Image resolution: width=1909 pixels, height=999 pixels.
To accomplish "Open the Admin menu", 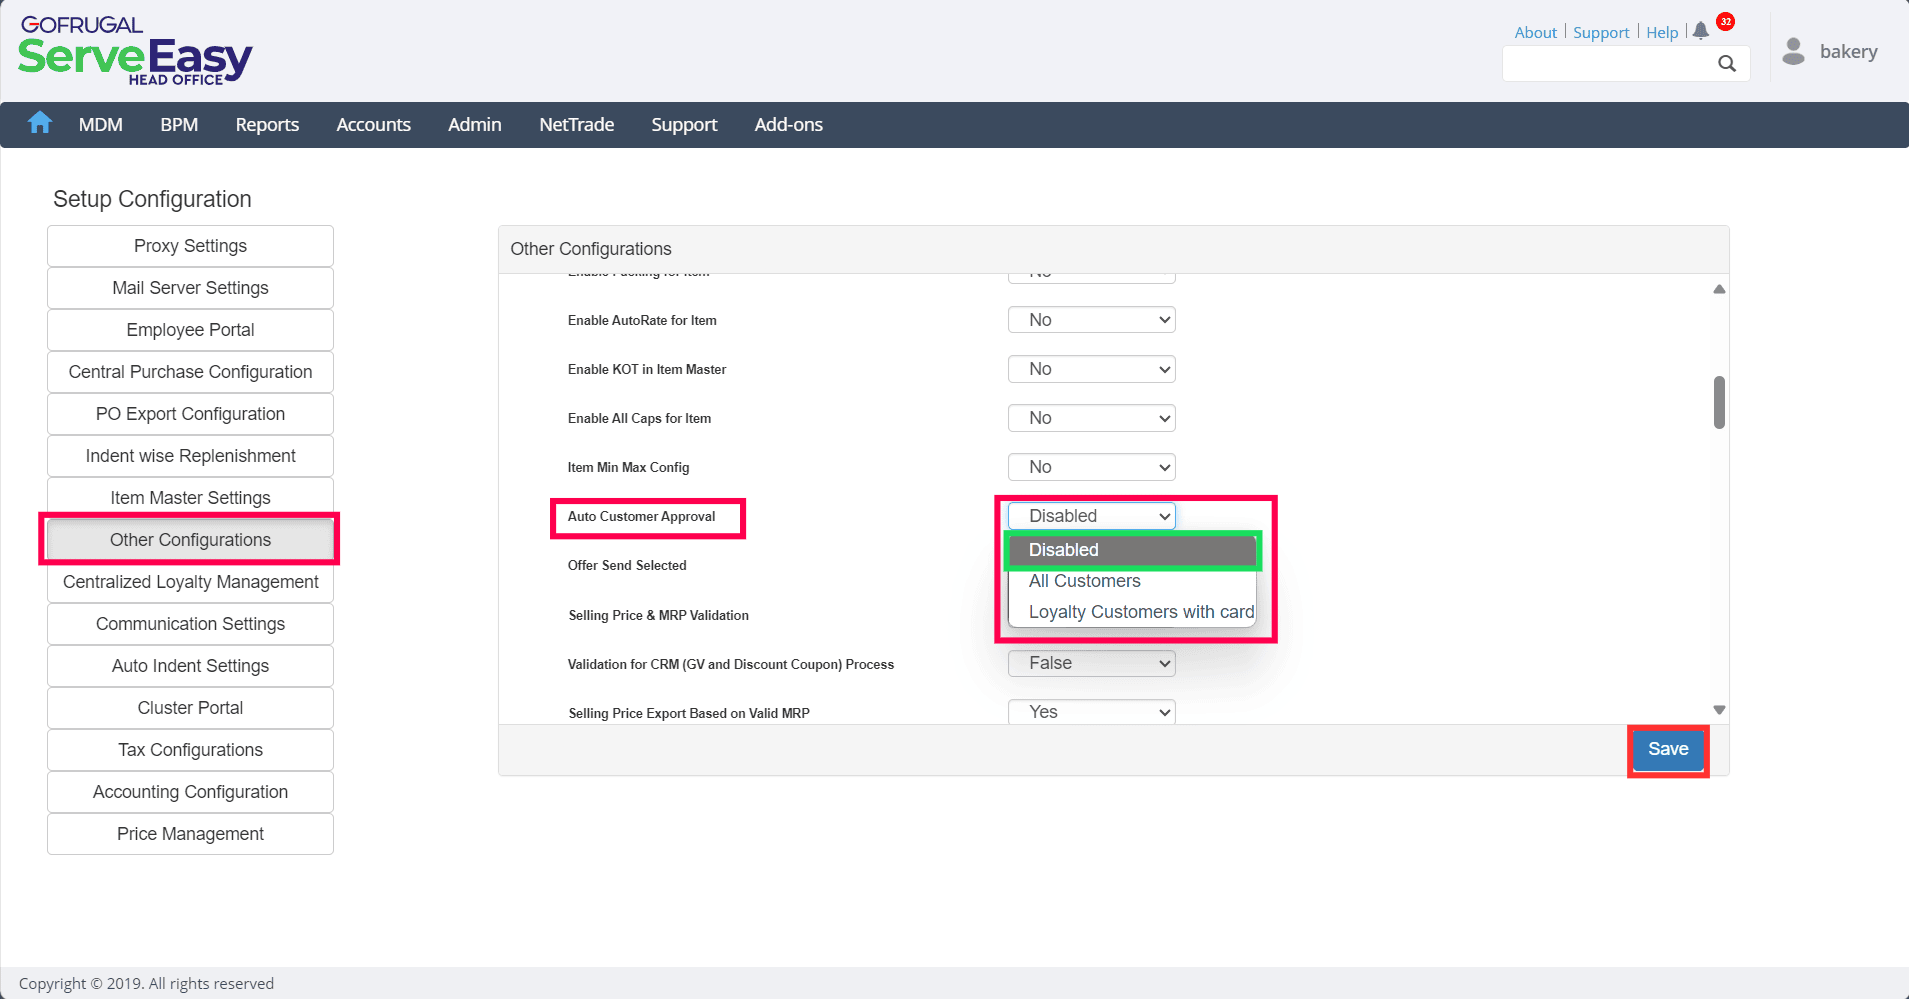I will 475,125.
